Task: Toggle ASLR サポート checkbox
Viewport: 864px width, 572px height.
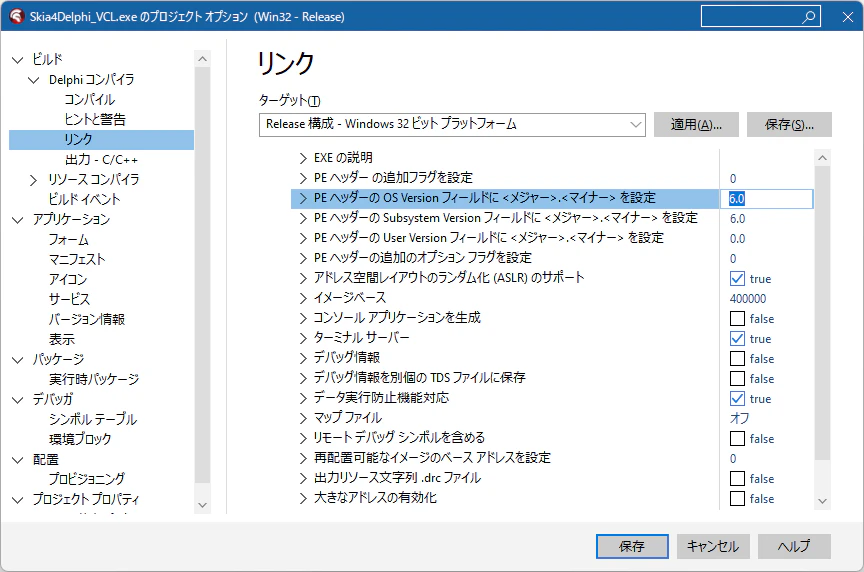Action: click(x=737, y=279)
